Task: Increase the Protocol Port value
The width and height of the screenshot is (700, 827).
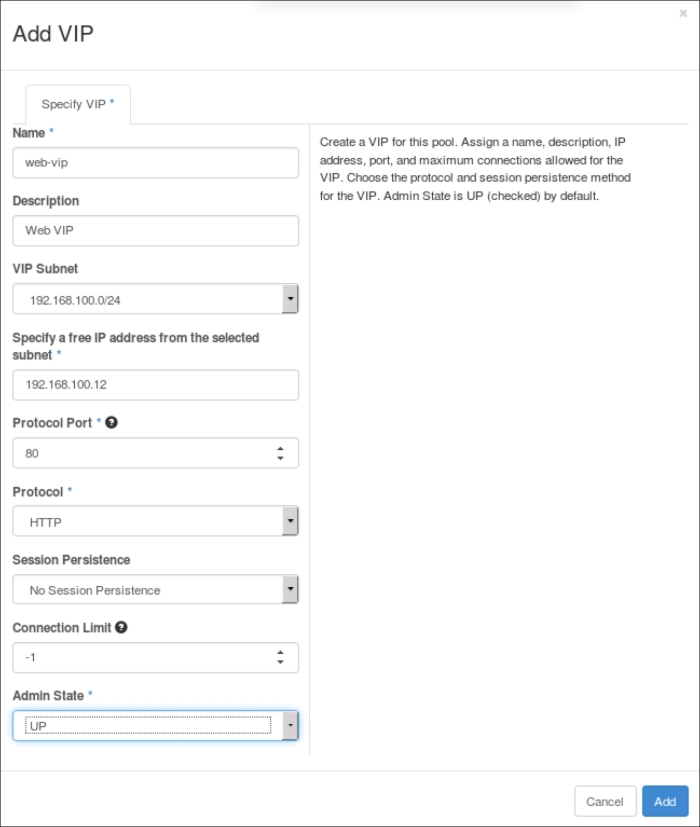Action: tap(280, 448)
